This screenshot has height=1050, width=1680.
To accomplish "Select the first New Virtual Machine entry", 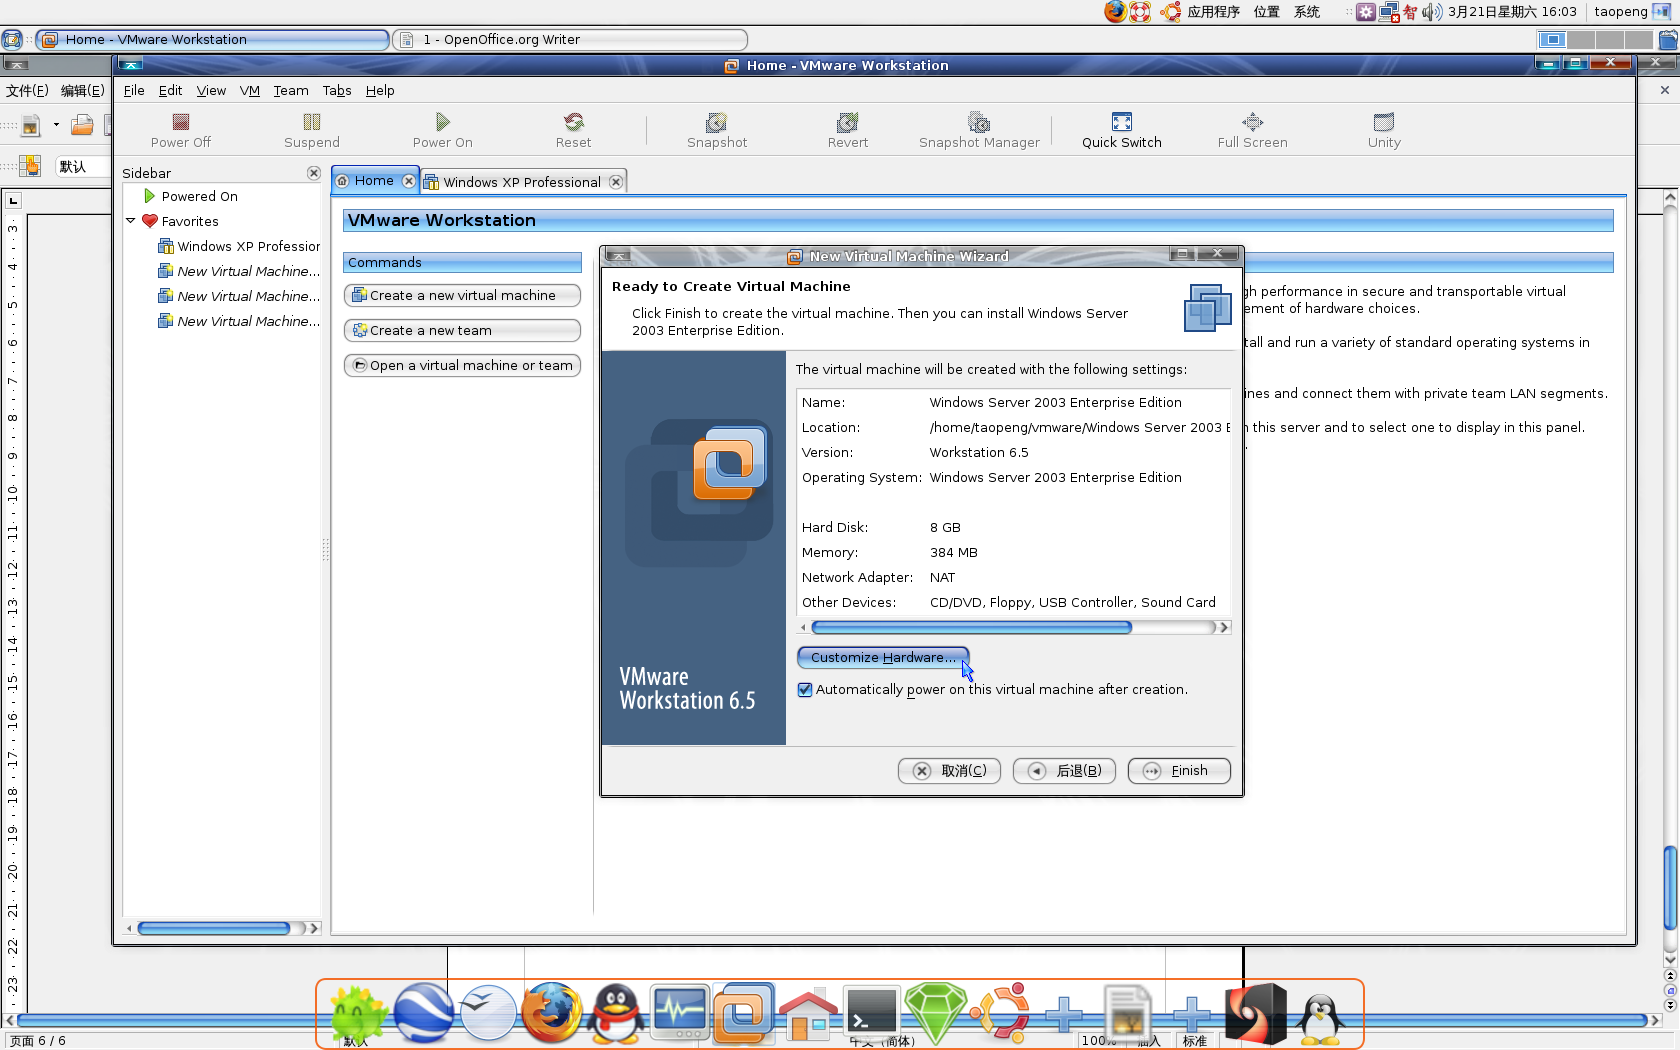I will click(x=240, y=272).
